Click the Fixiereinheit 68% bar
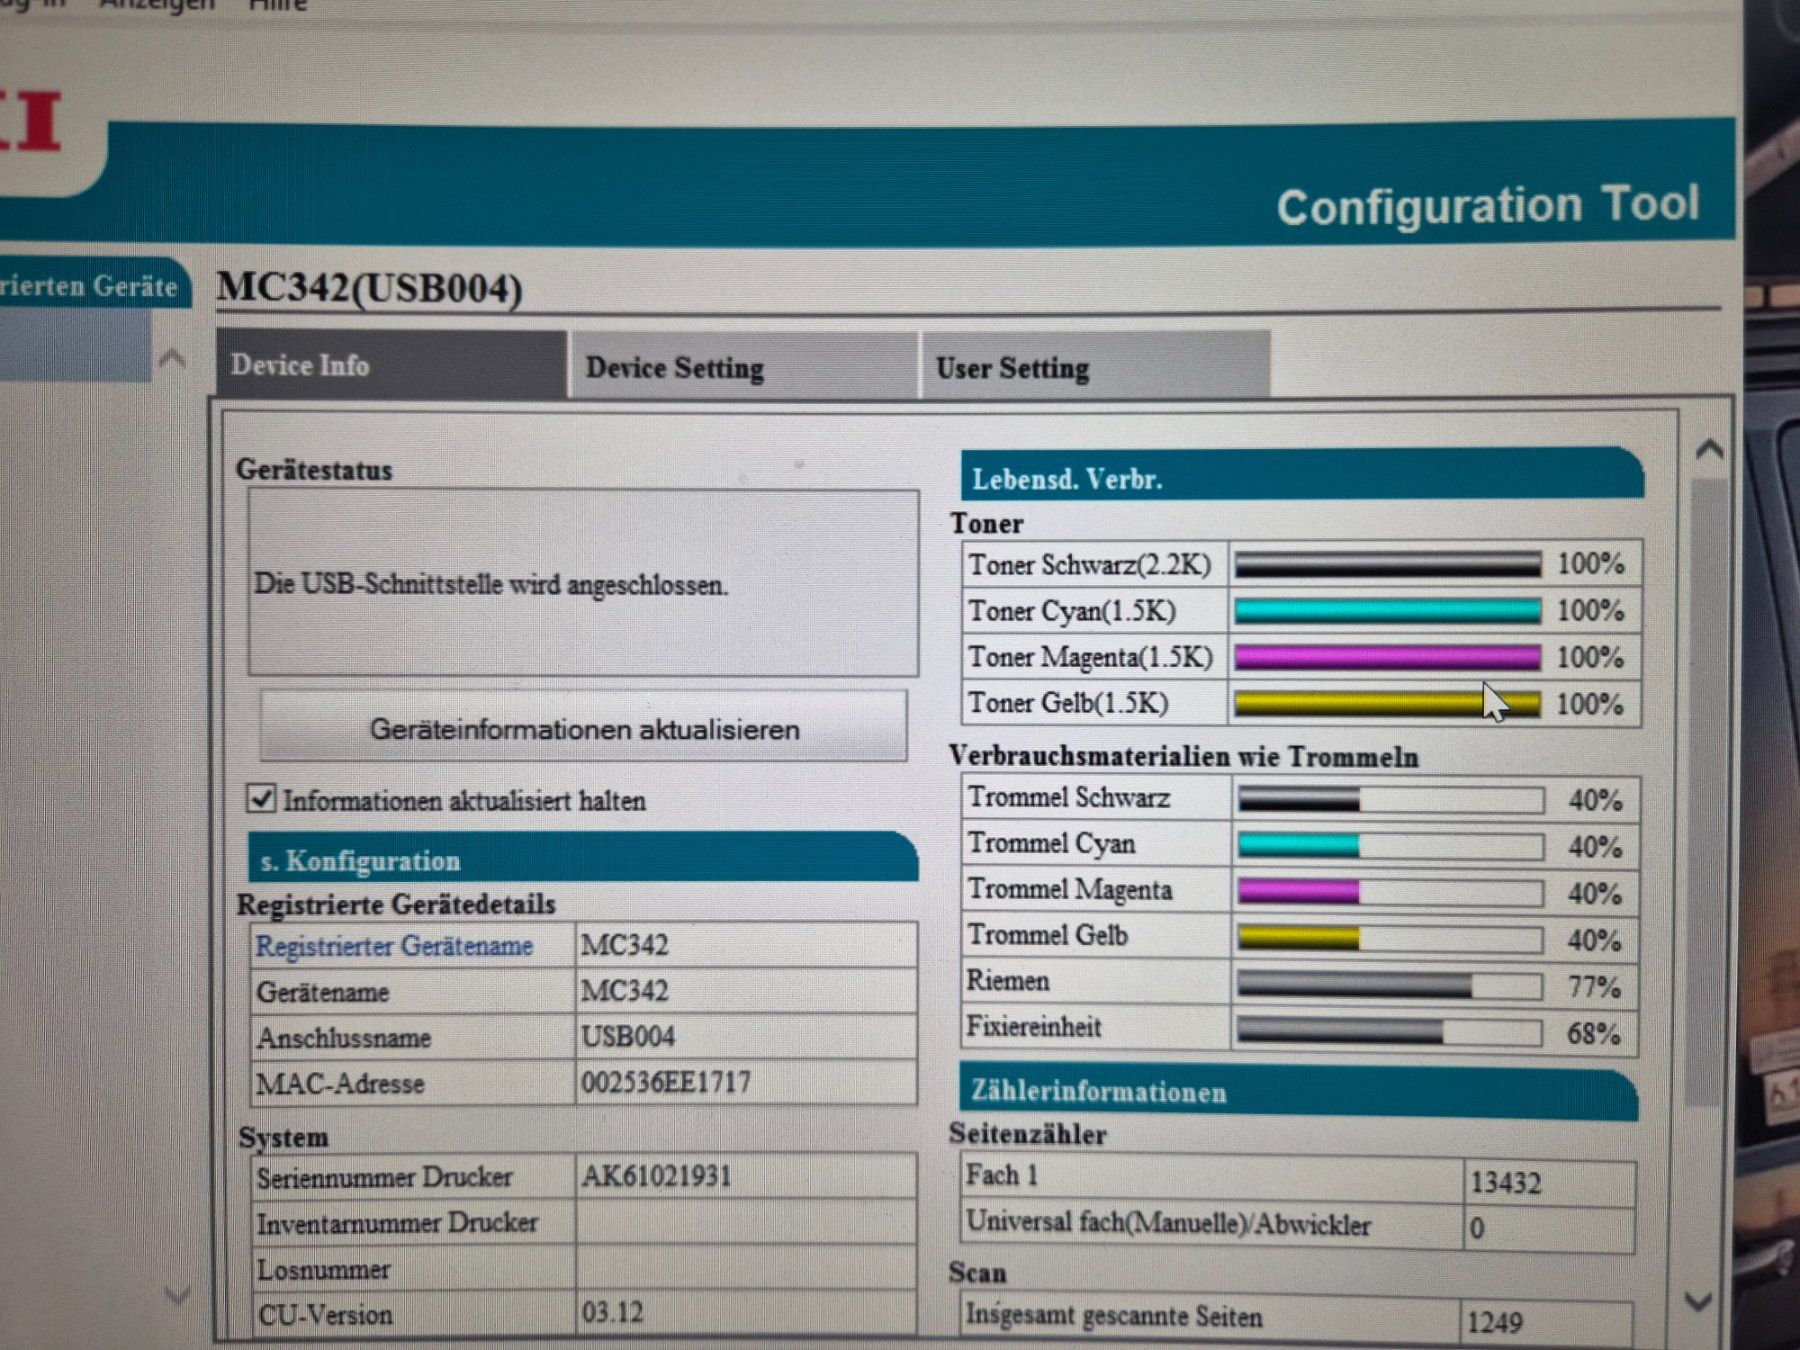The height and width of the screenshot is (1350, 1800). coord(1389,1032)
